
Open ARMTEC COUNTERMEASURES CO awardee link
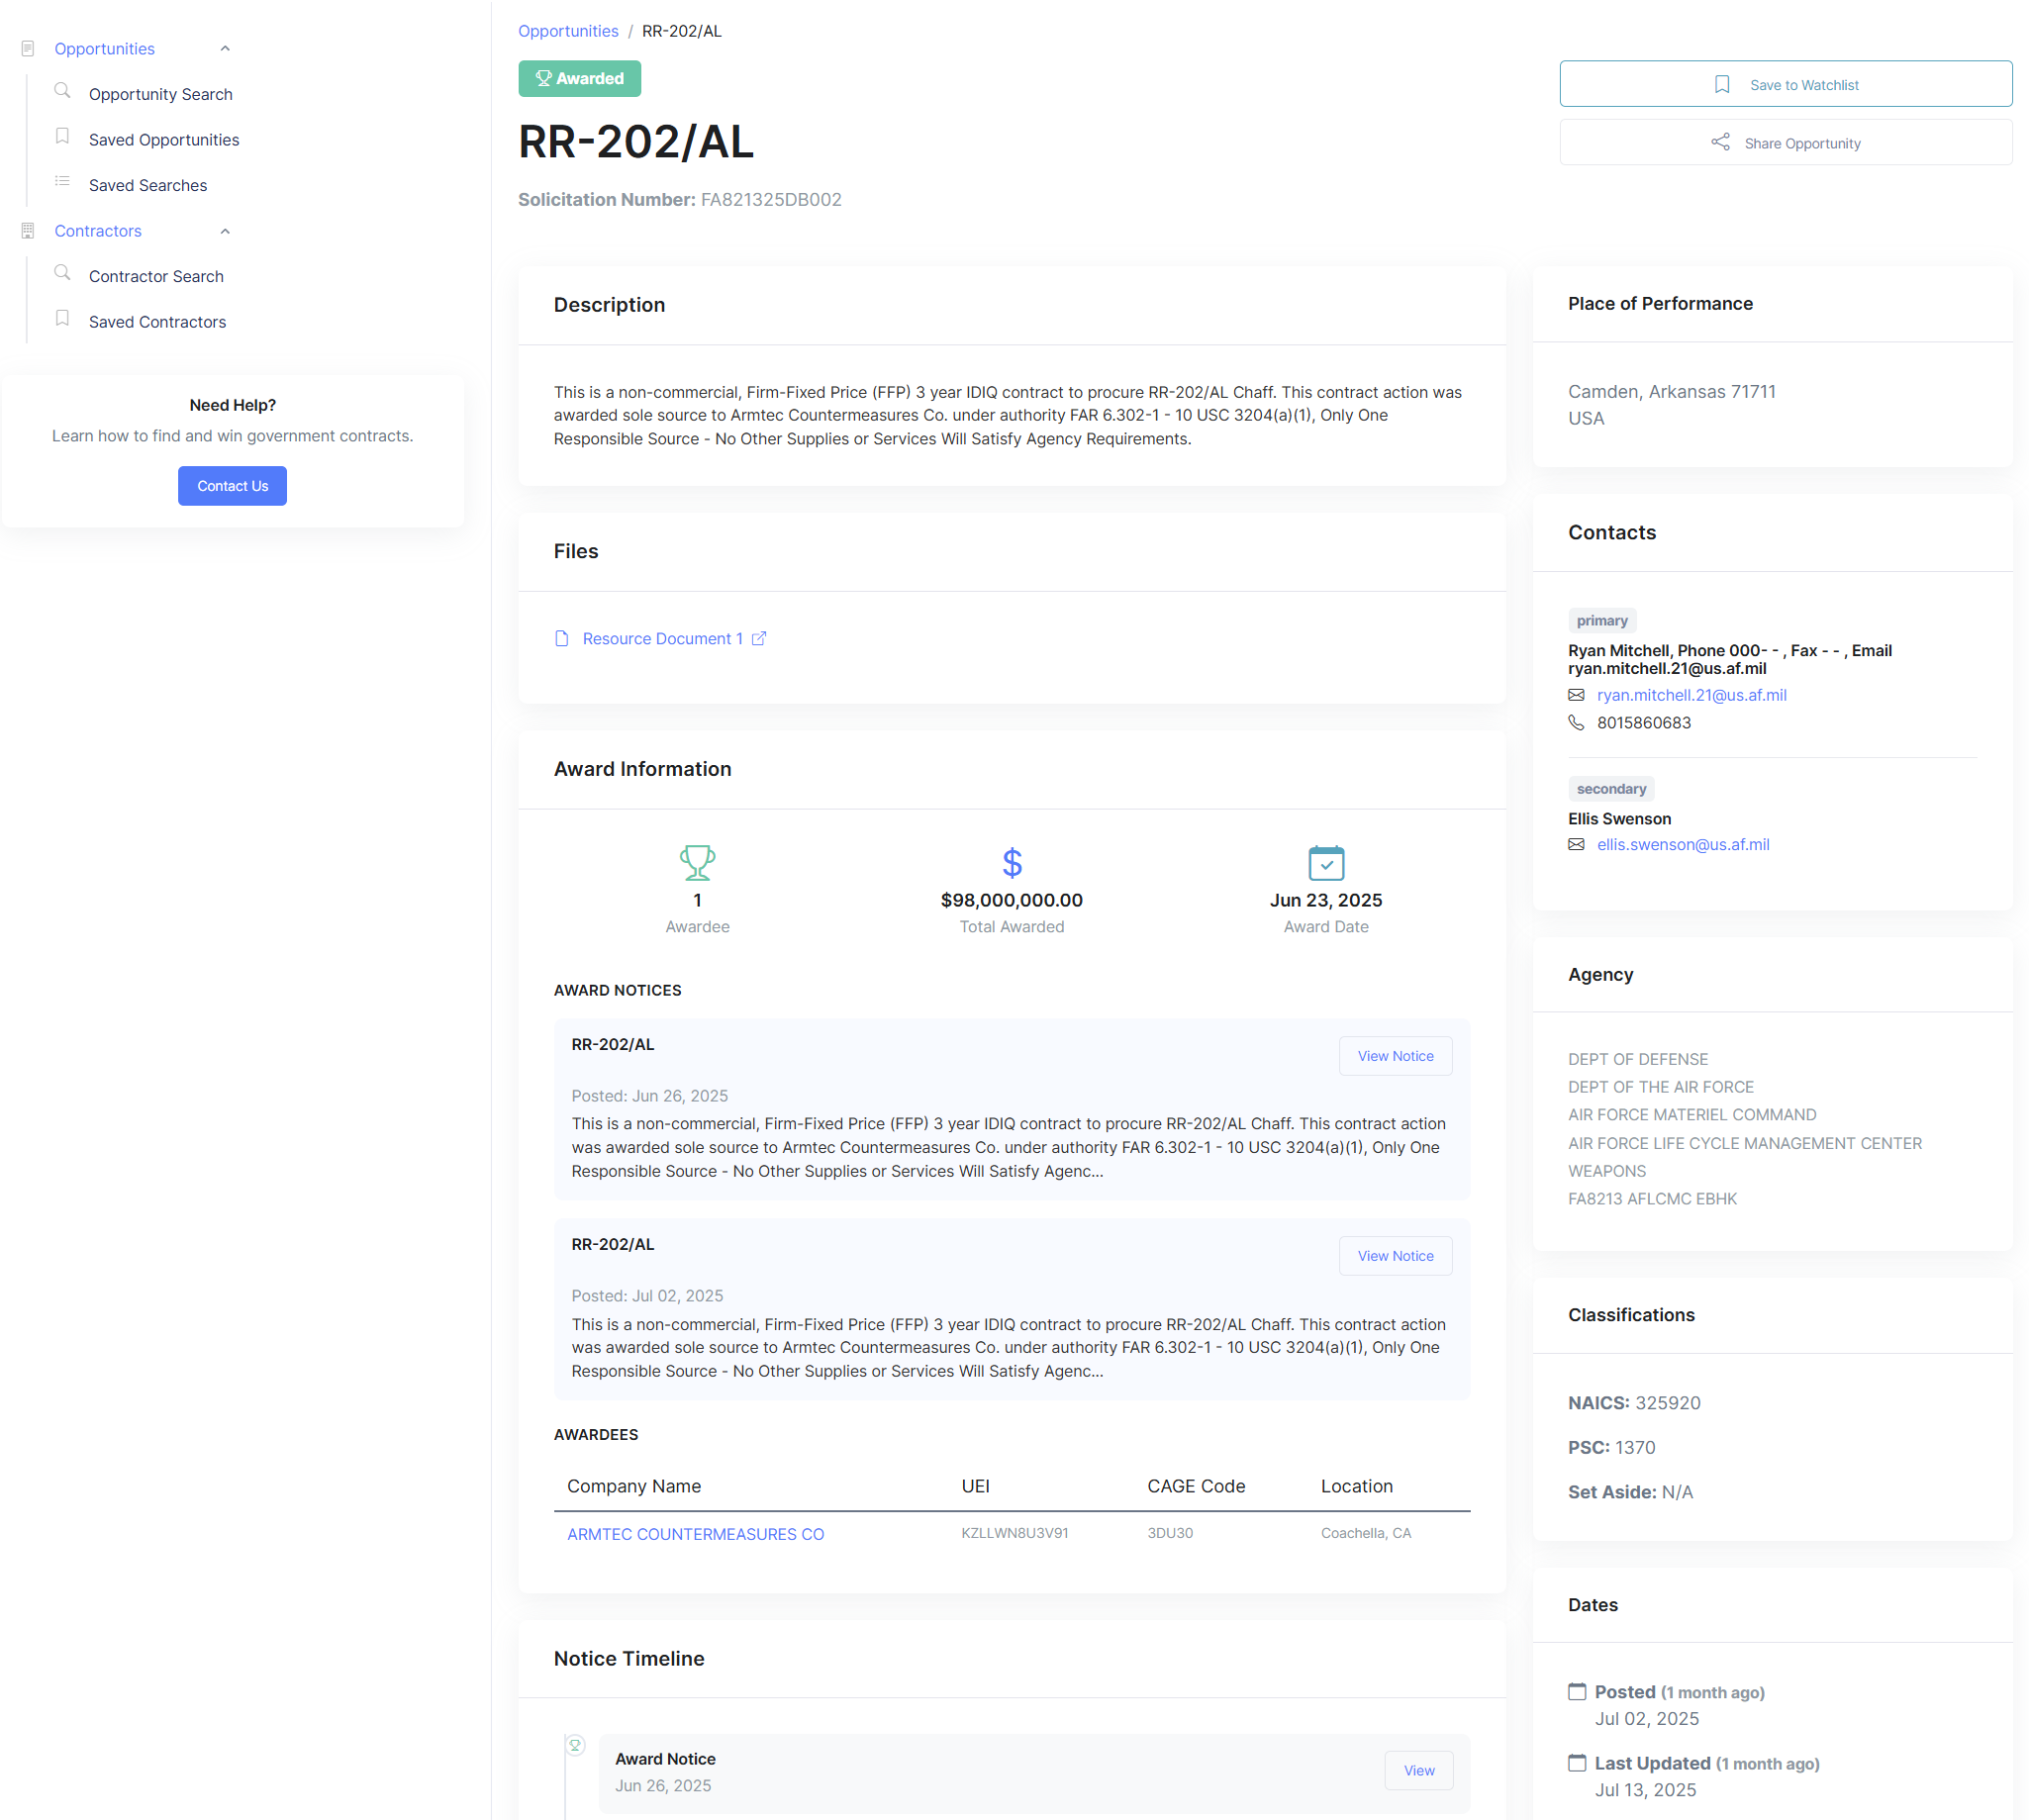[x=696, y=1534]
